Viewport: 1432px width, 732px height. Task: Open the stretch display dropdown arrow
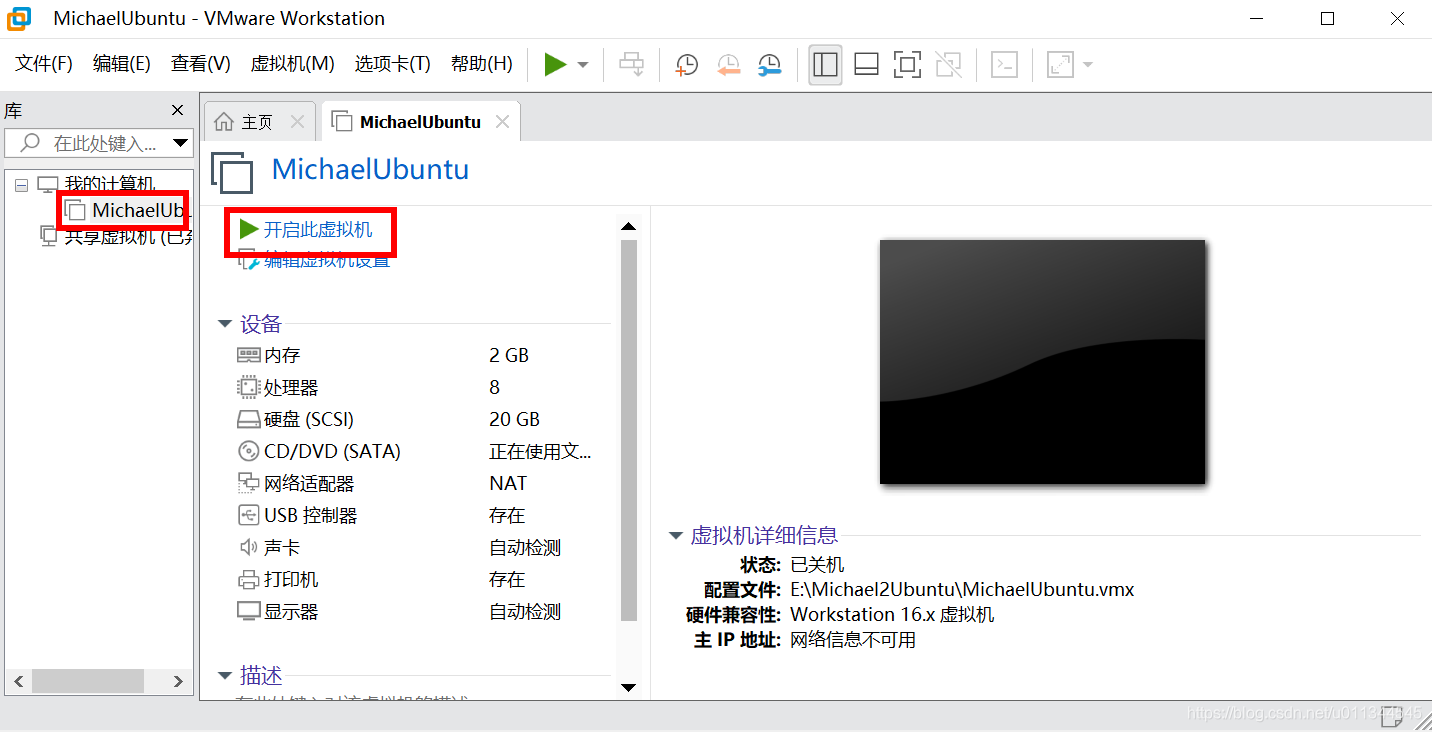[1087, 65]
